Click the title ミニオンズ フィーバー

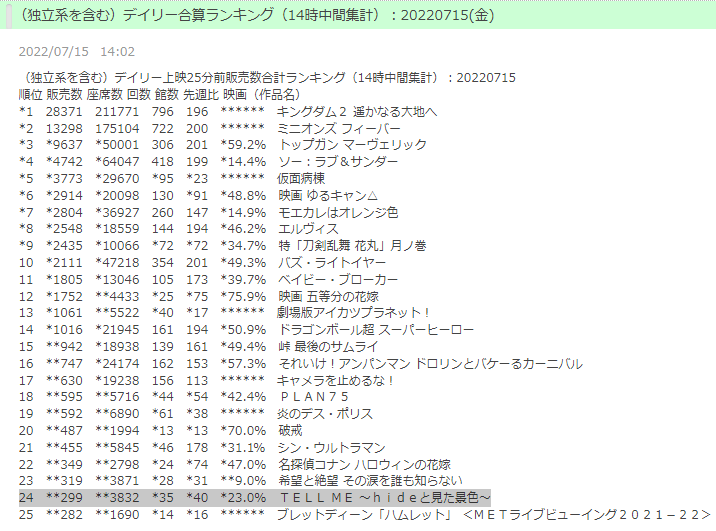339,128
